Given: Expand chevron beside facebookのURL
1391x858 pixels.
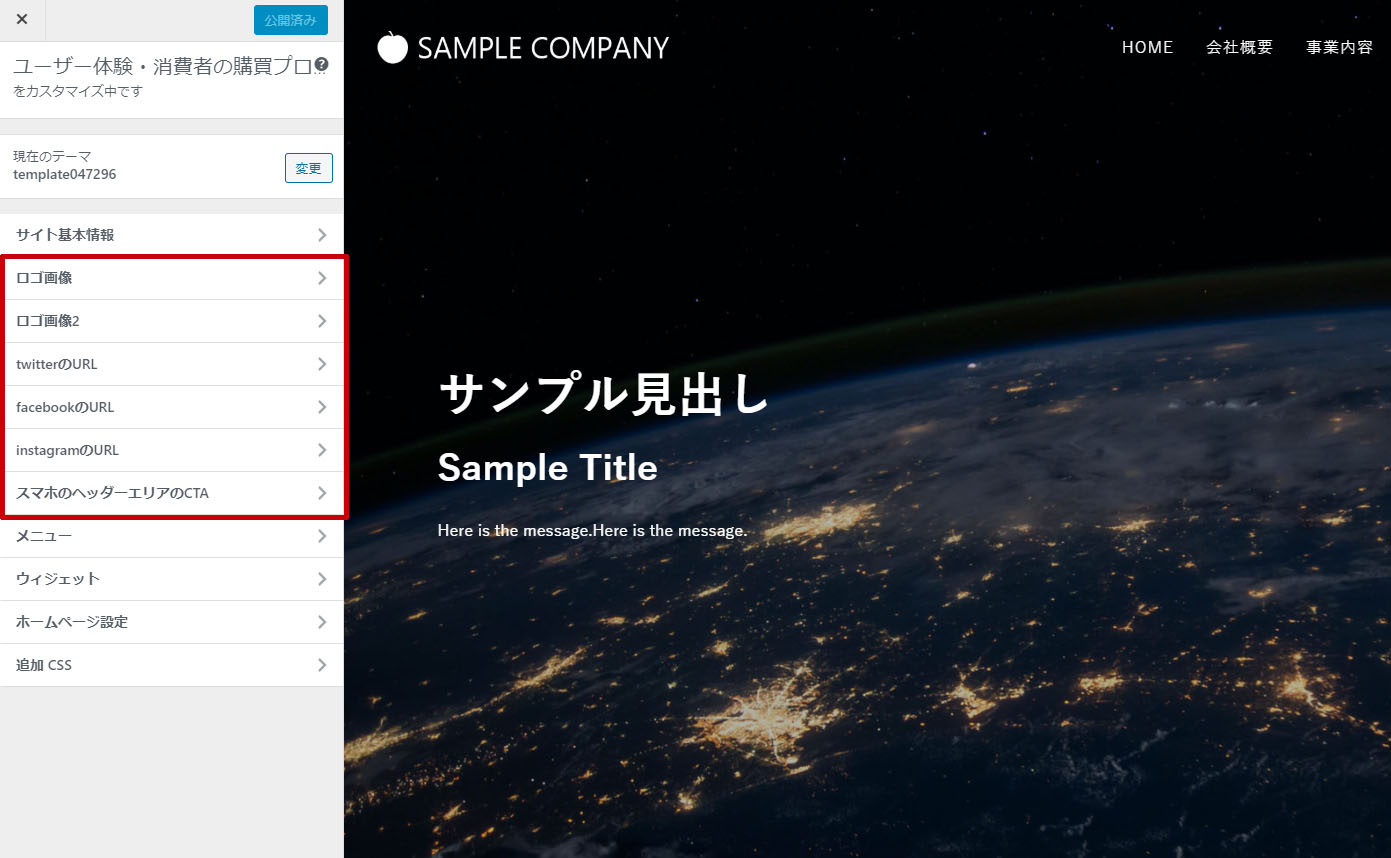Looking at the screenshot, I should [x=322, y=407].
